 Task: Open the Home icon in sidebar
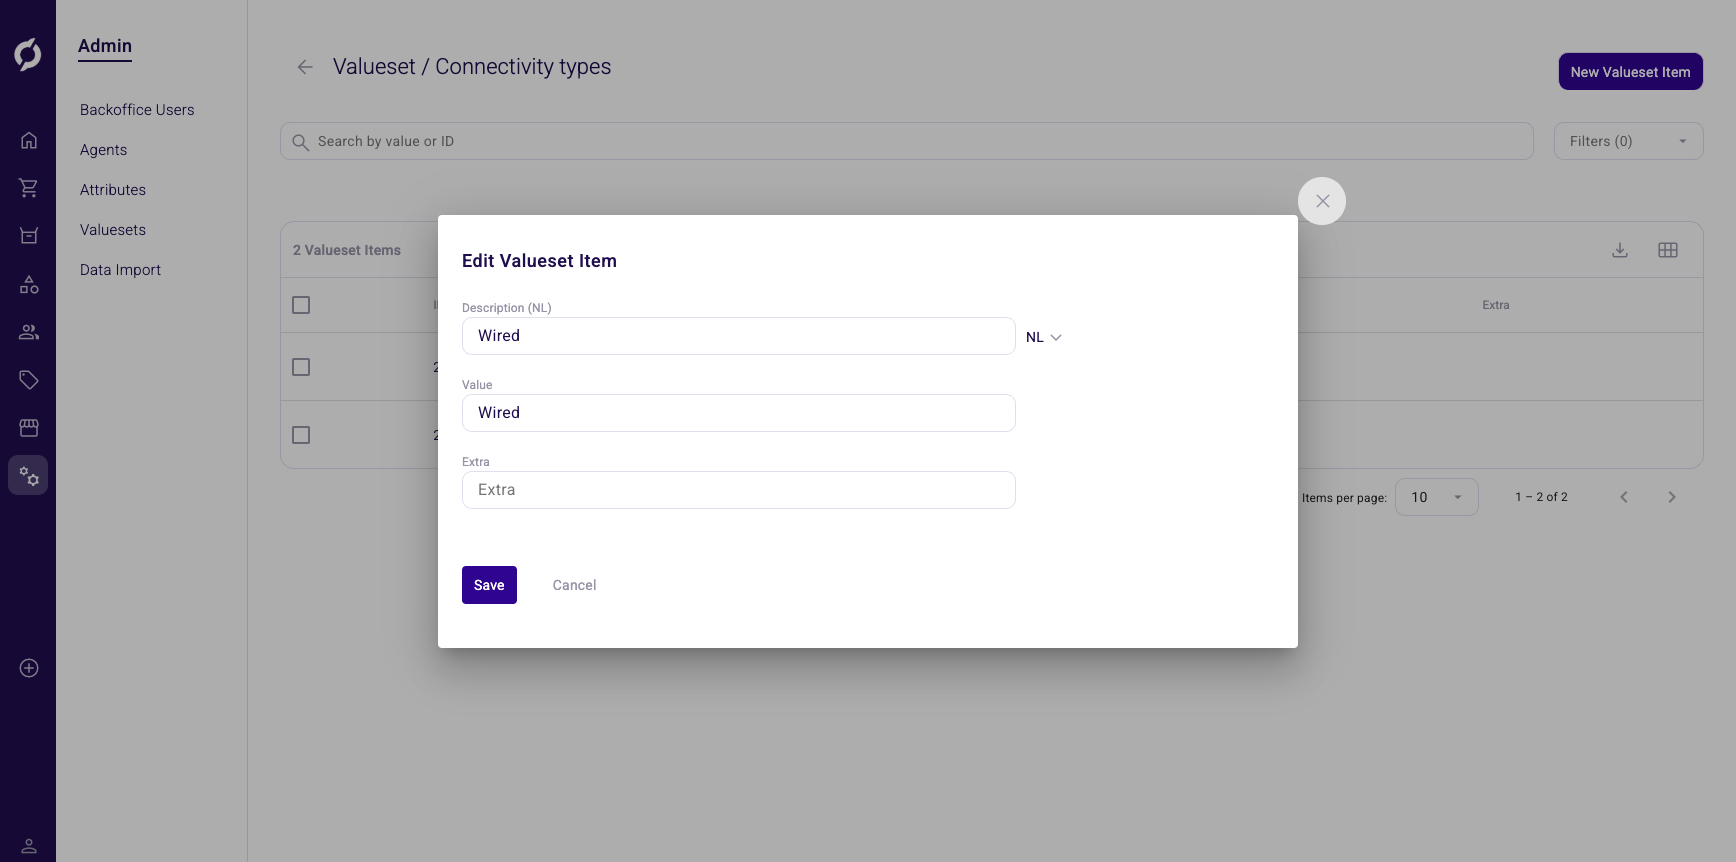tap(29, 140)
